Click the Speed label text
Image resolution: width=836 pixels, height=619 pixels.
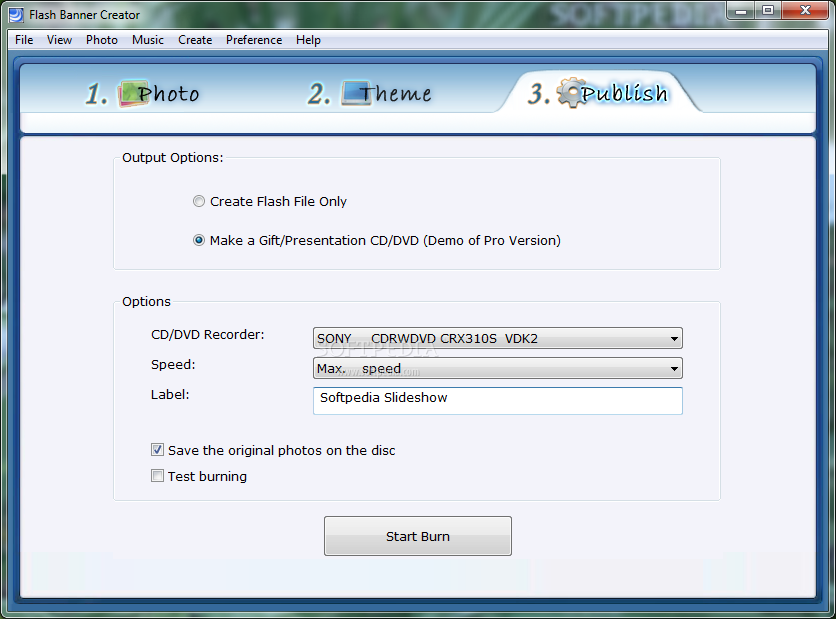click(173, 365)
